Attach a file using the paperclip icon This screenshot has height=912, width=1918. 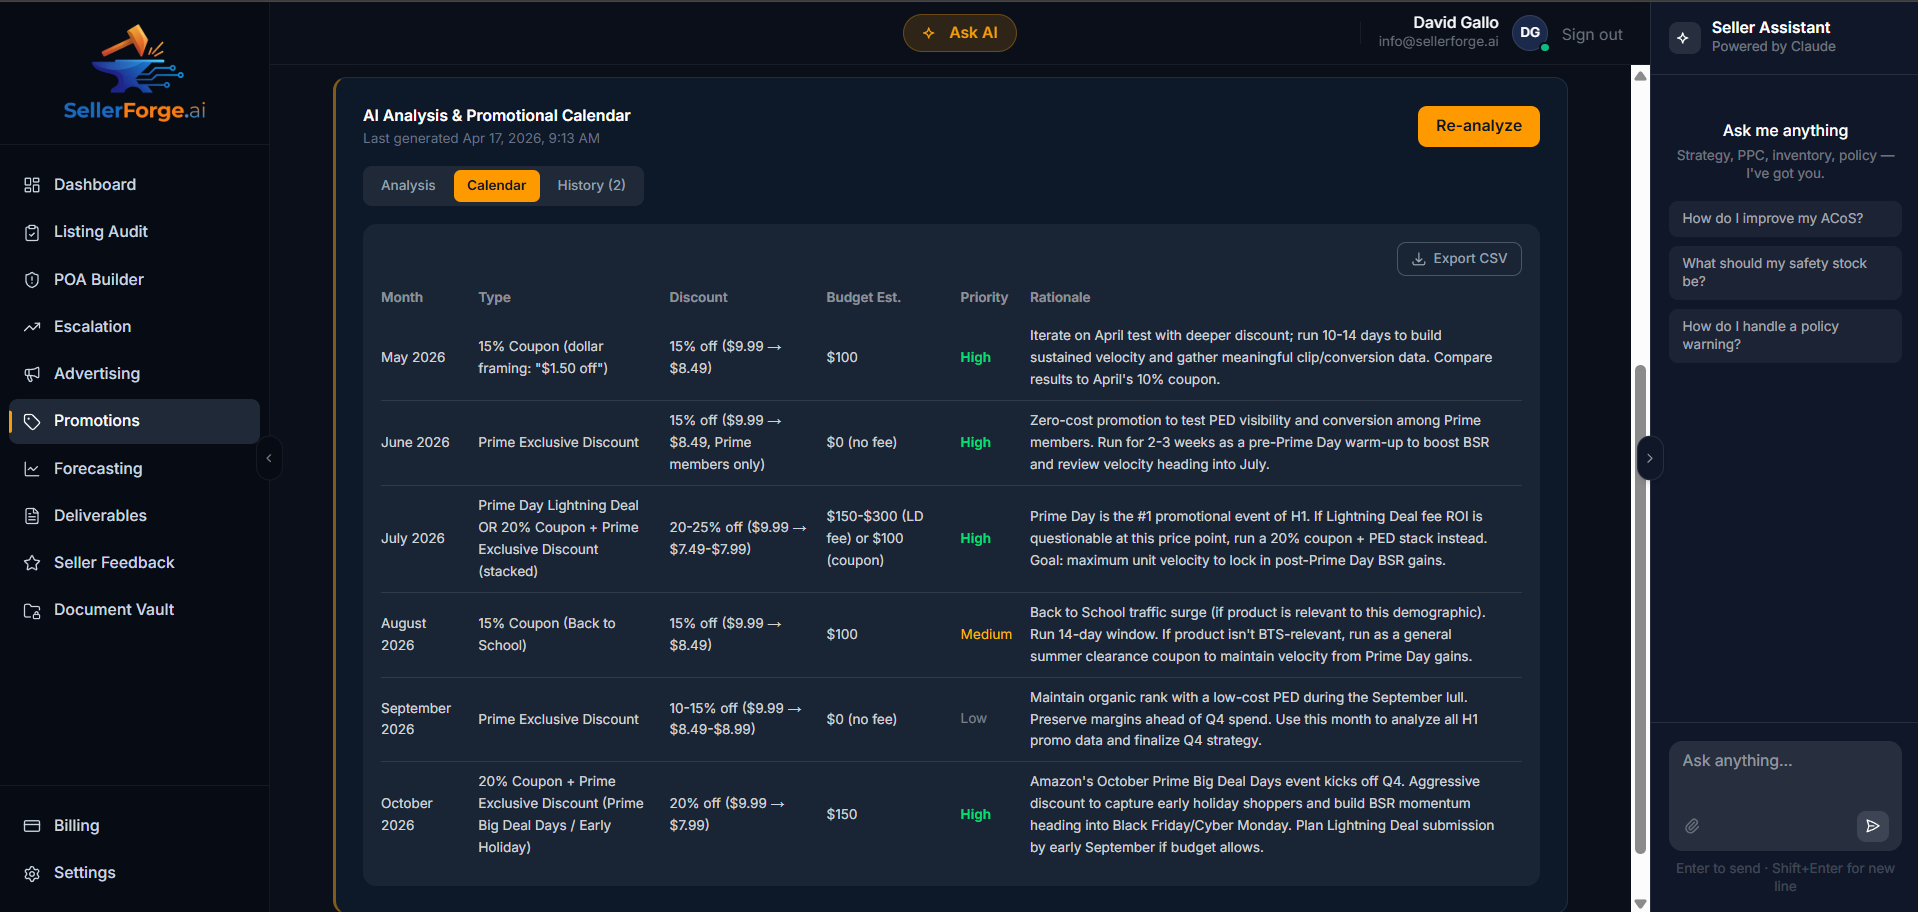1693,826
